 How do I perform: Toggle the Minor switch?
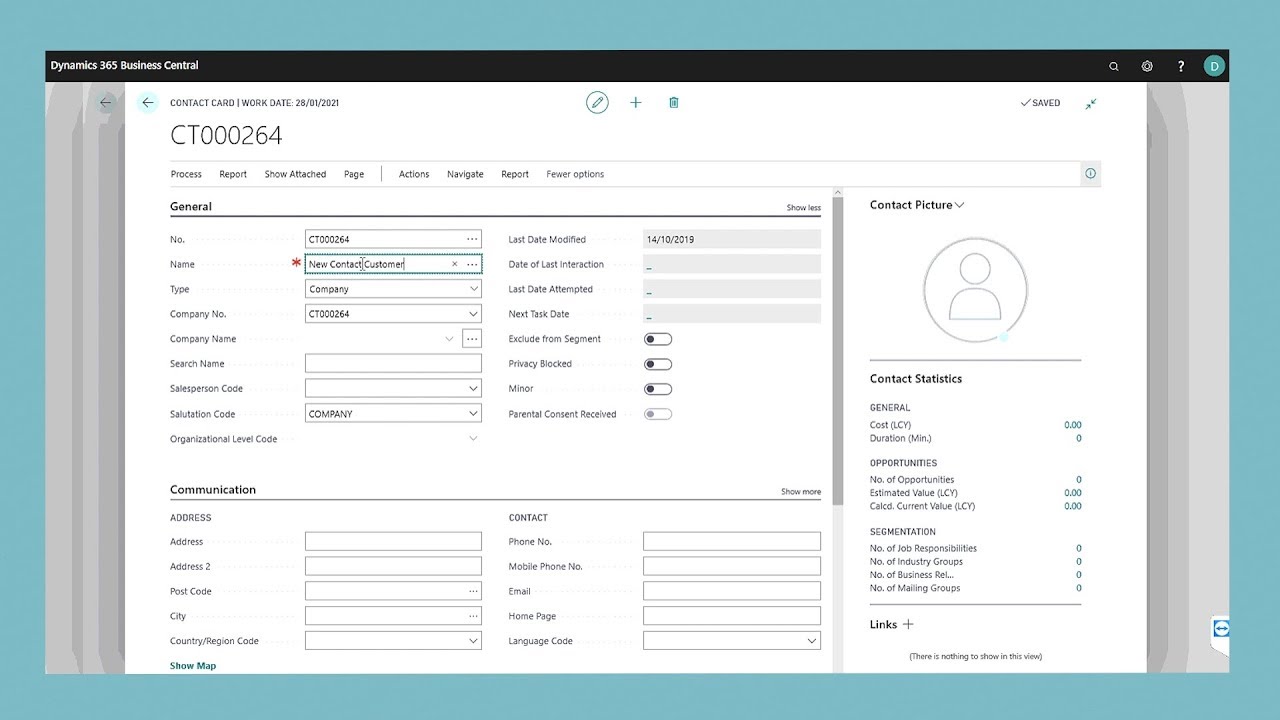658,389
